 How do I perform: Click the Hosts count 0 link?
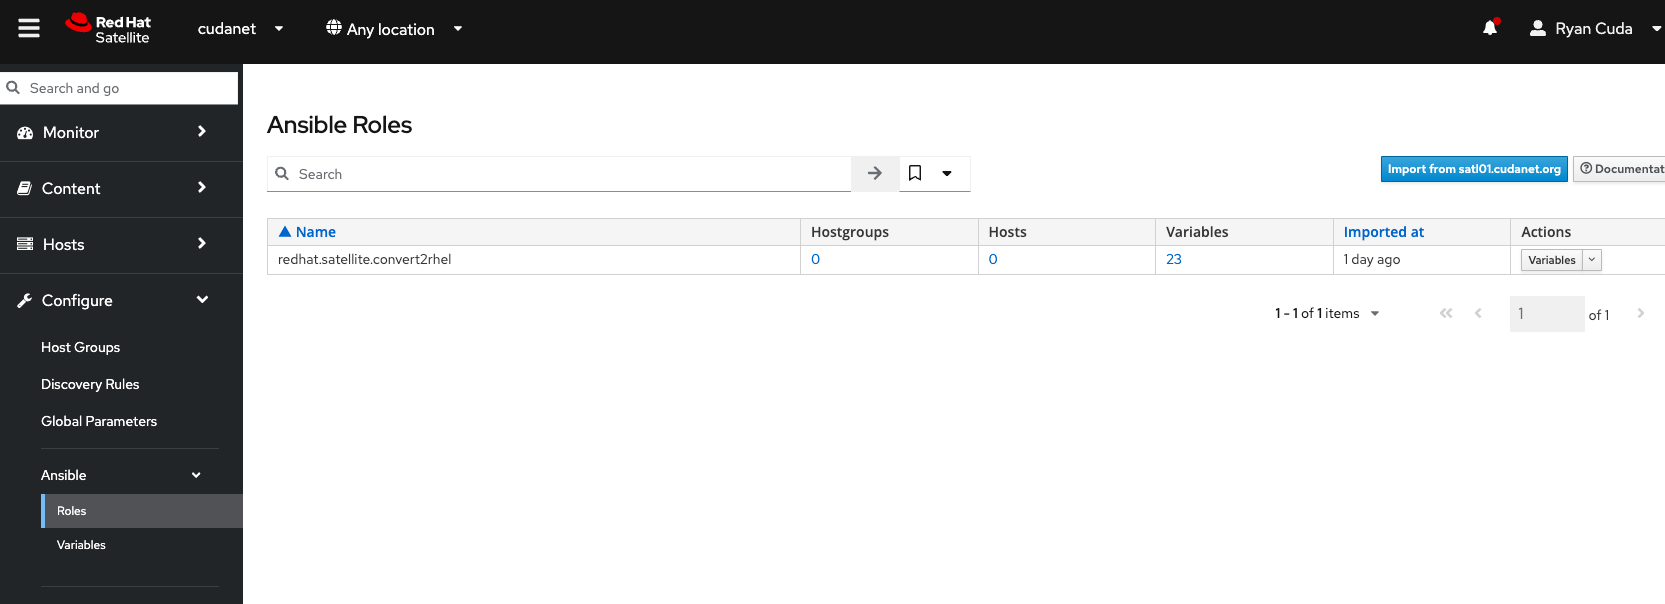[x=993, y=259]
